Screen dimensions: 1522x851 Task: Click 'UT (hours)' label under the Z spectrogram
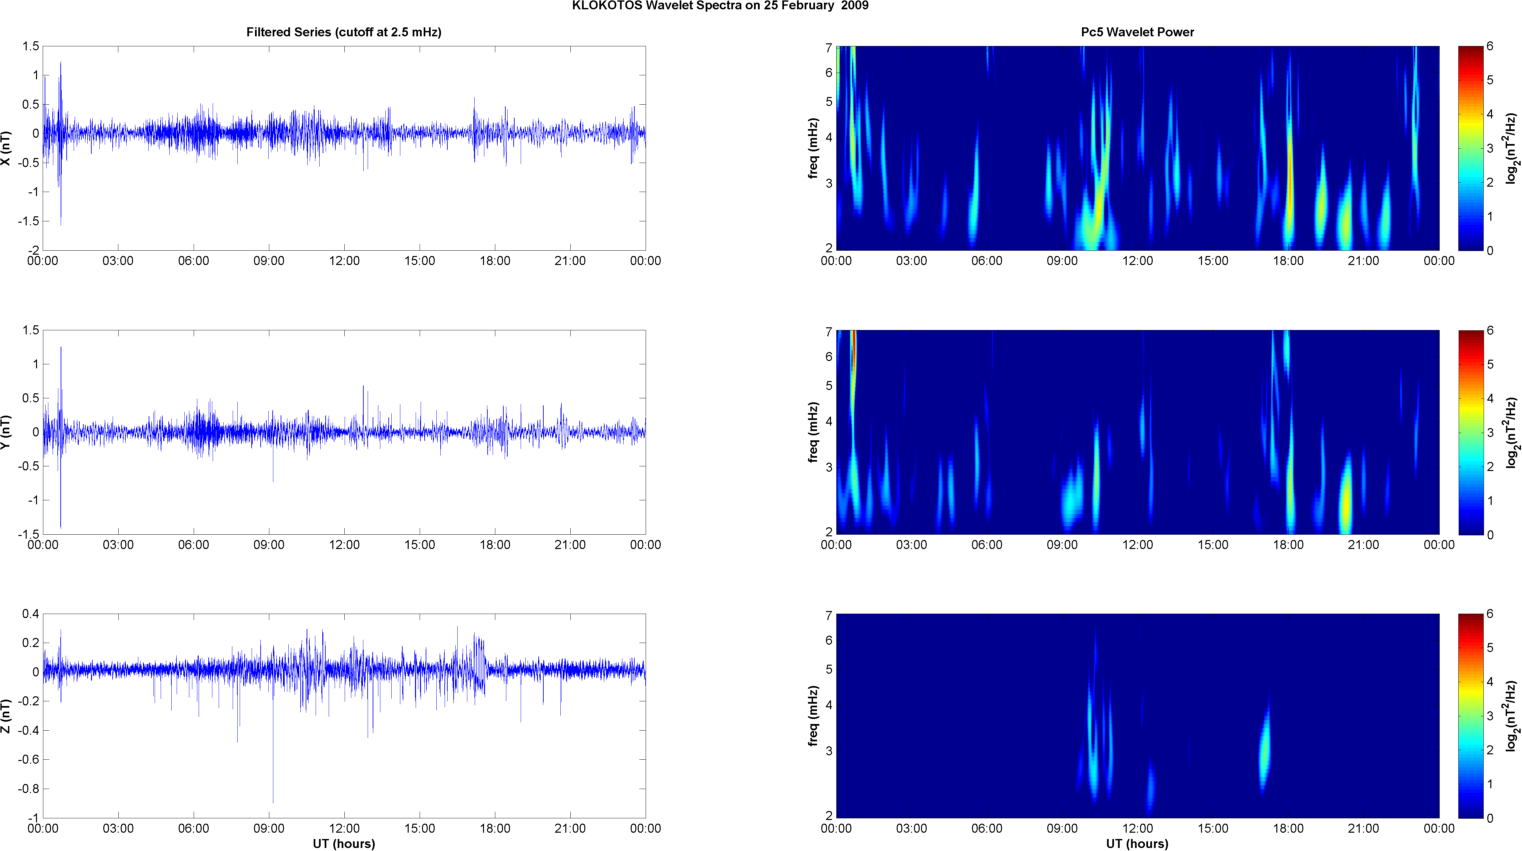(1137, 843)
